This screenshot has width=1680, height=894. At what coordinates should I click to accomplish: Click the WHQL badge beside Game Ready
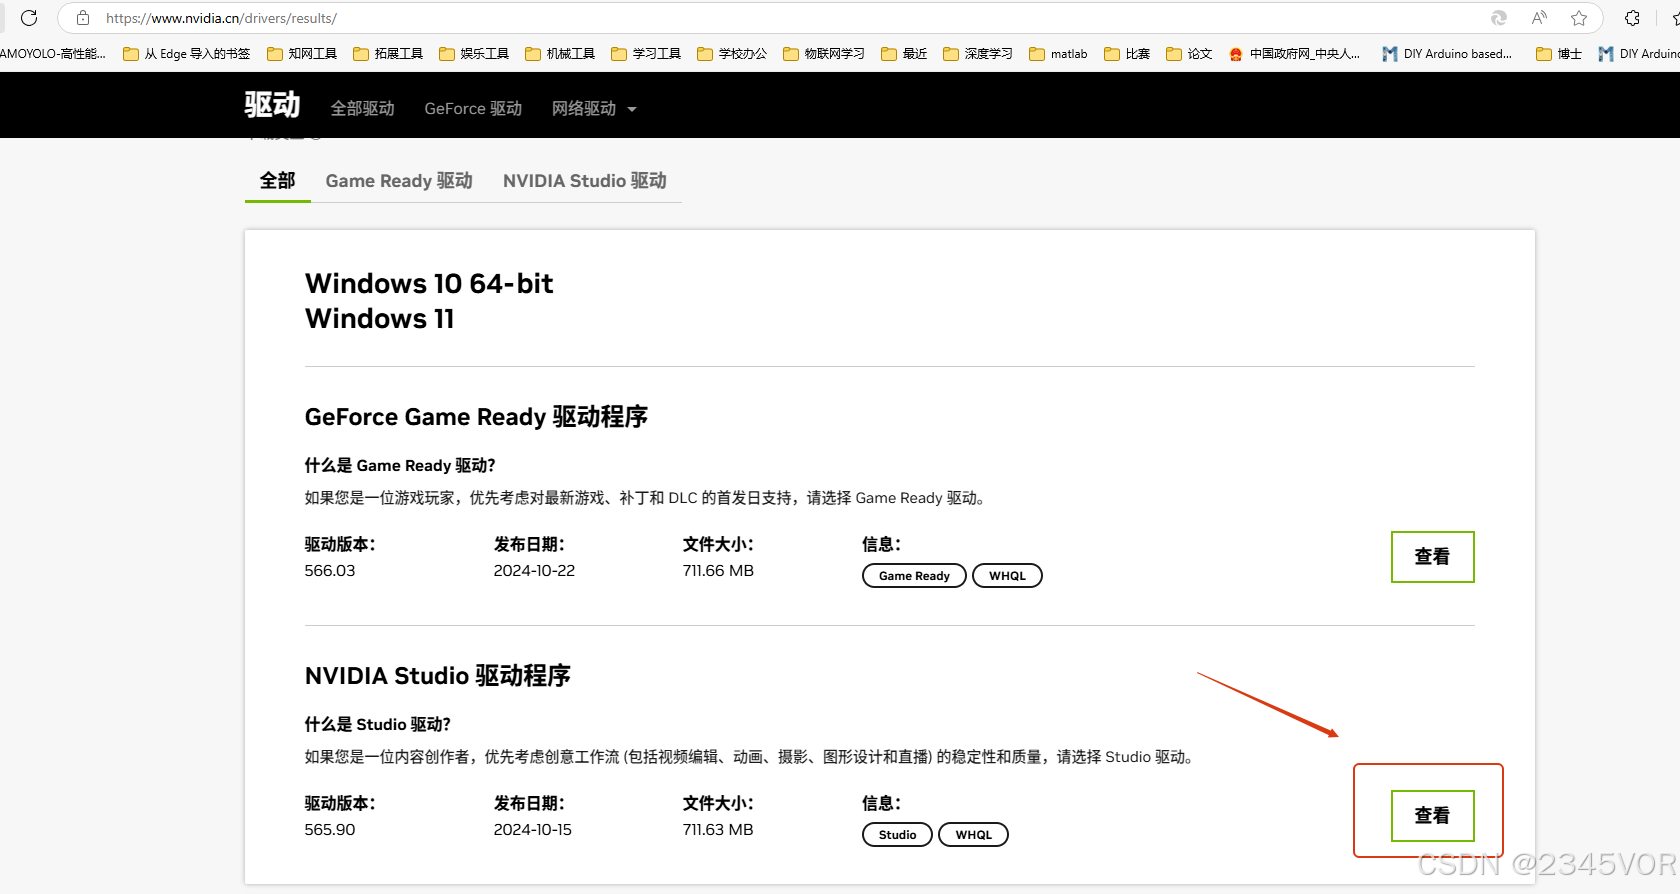pos(1007,576)
